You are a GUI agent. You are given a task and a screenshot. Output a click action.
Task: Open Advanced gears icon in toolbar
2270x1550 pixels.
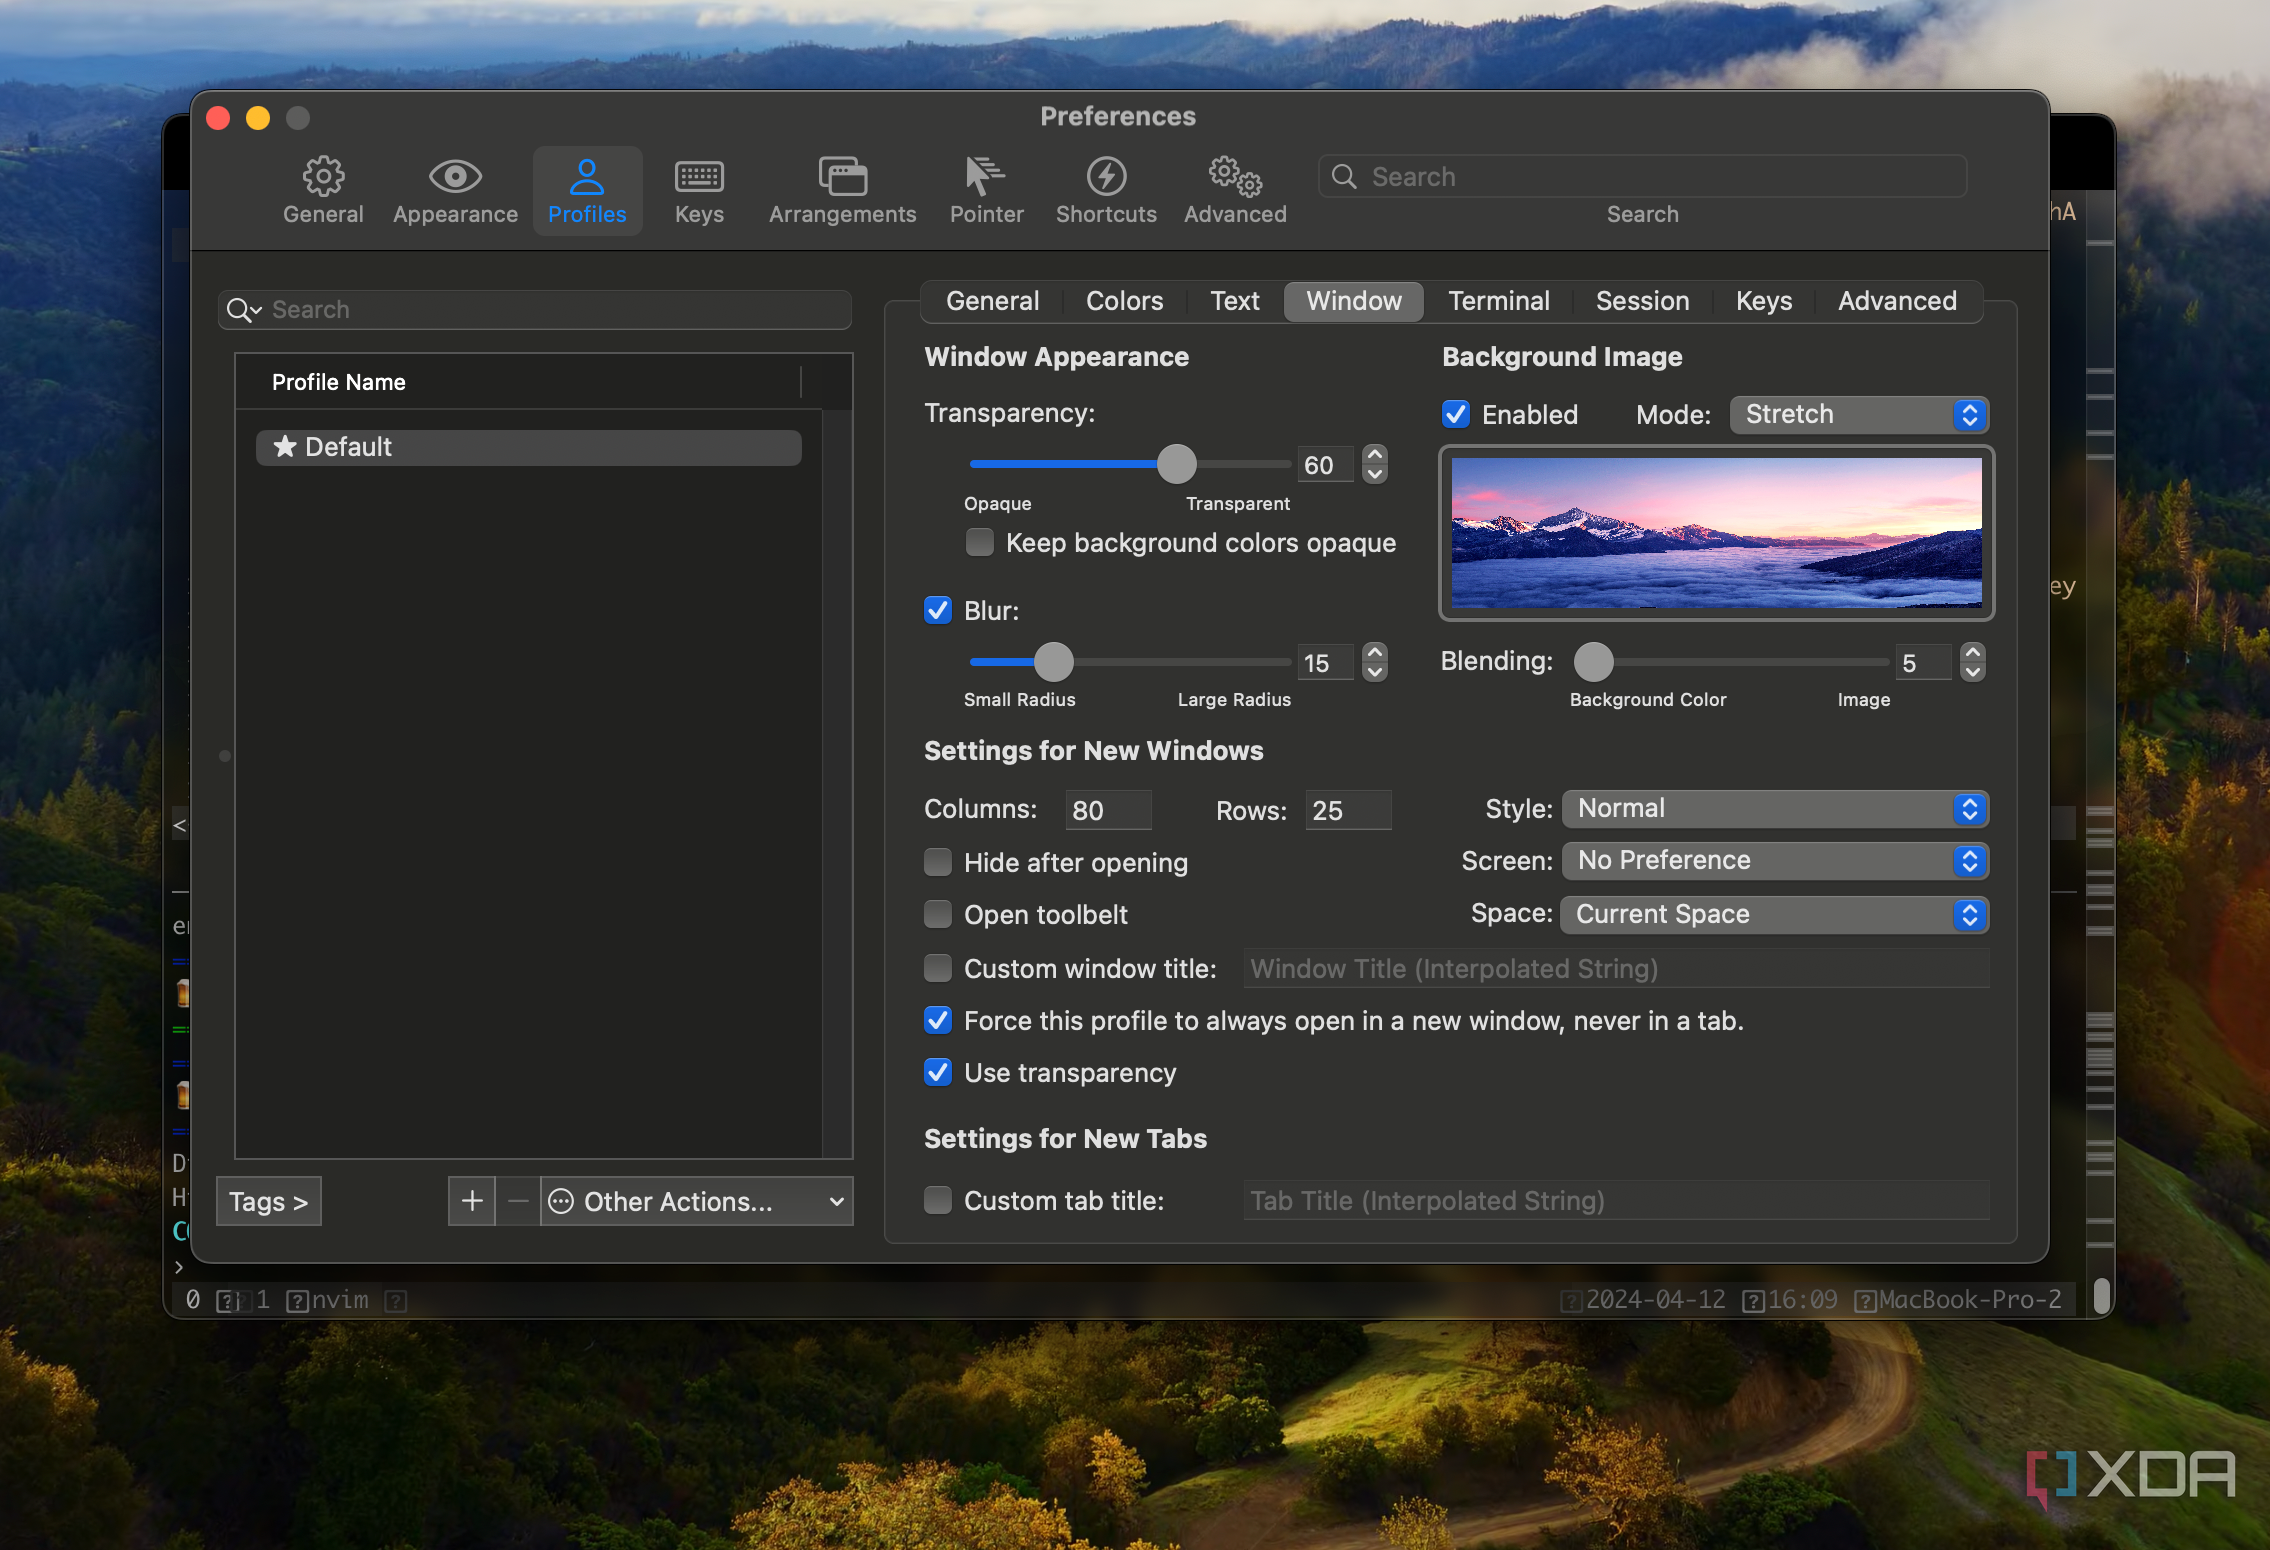[1235, 176]
